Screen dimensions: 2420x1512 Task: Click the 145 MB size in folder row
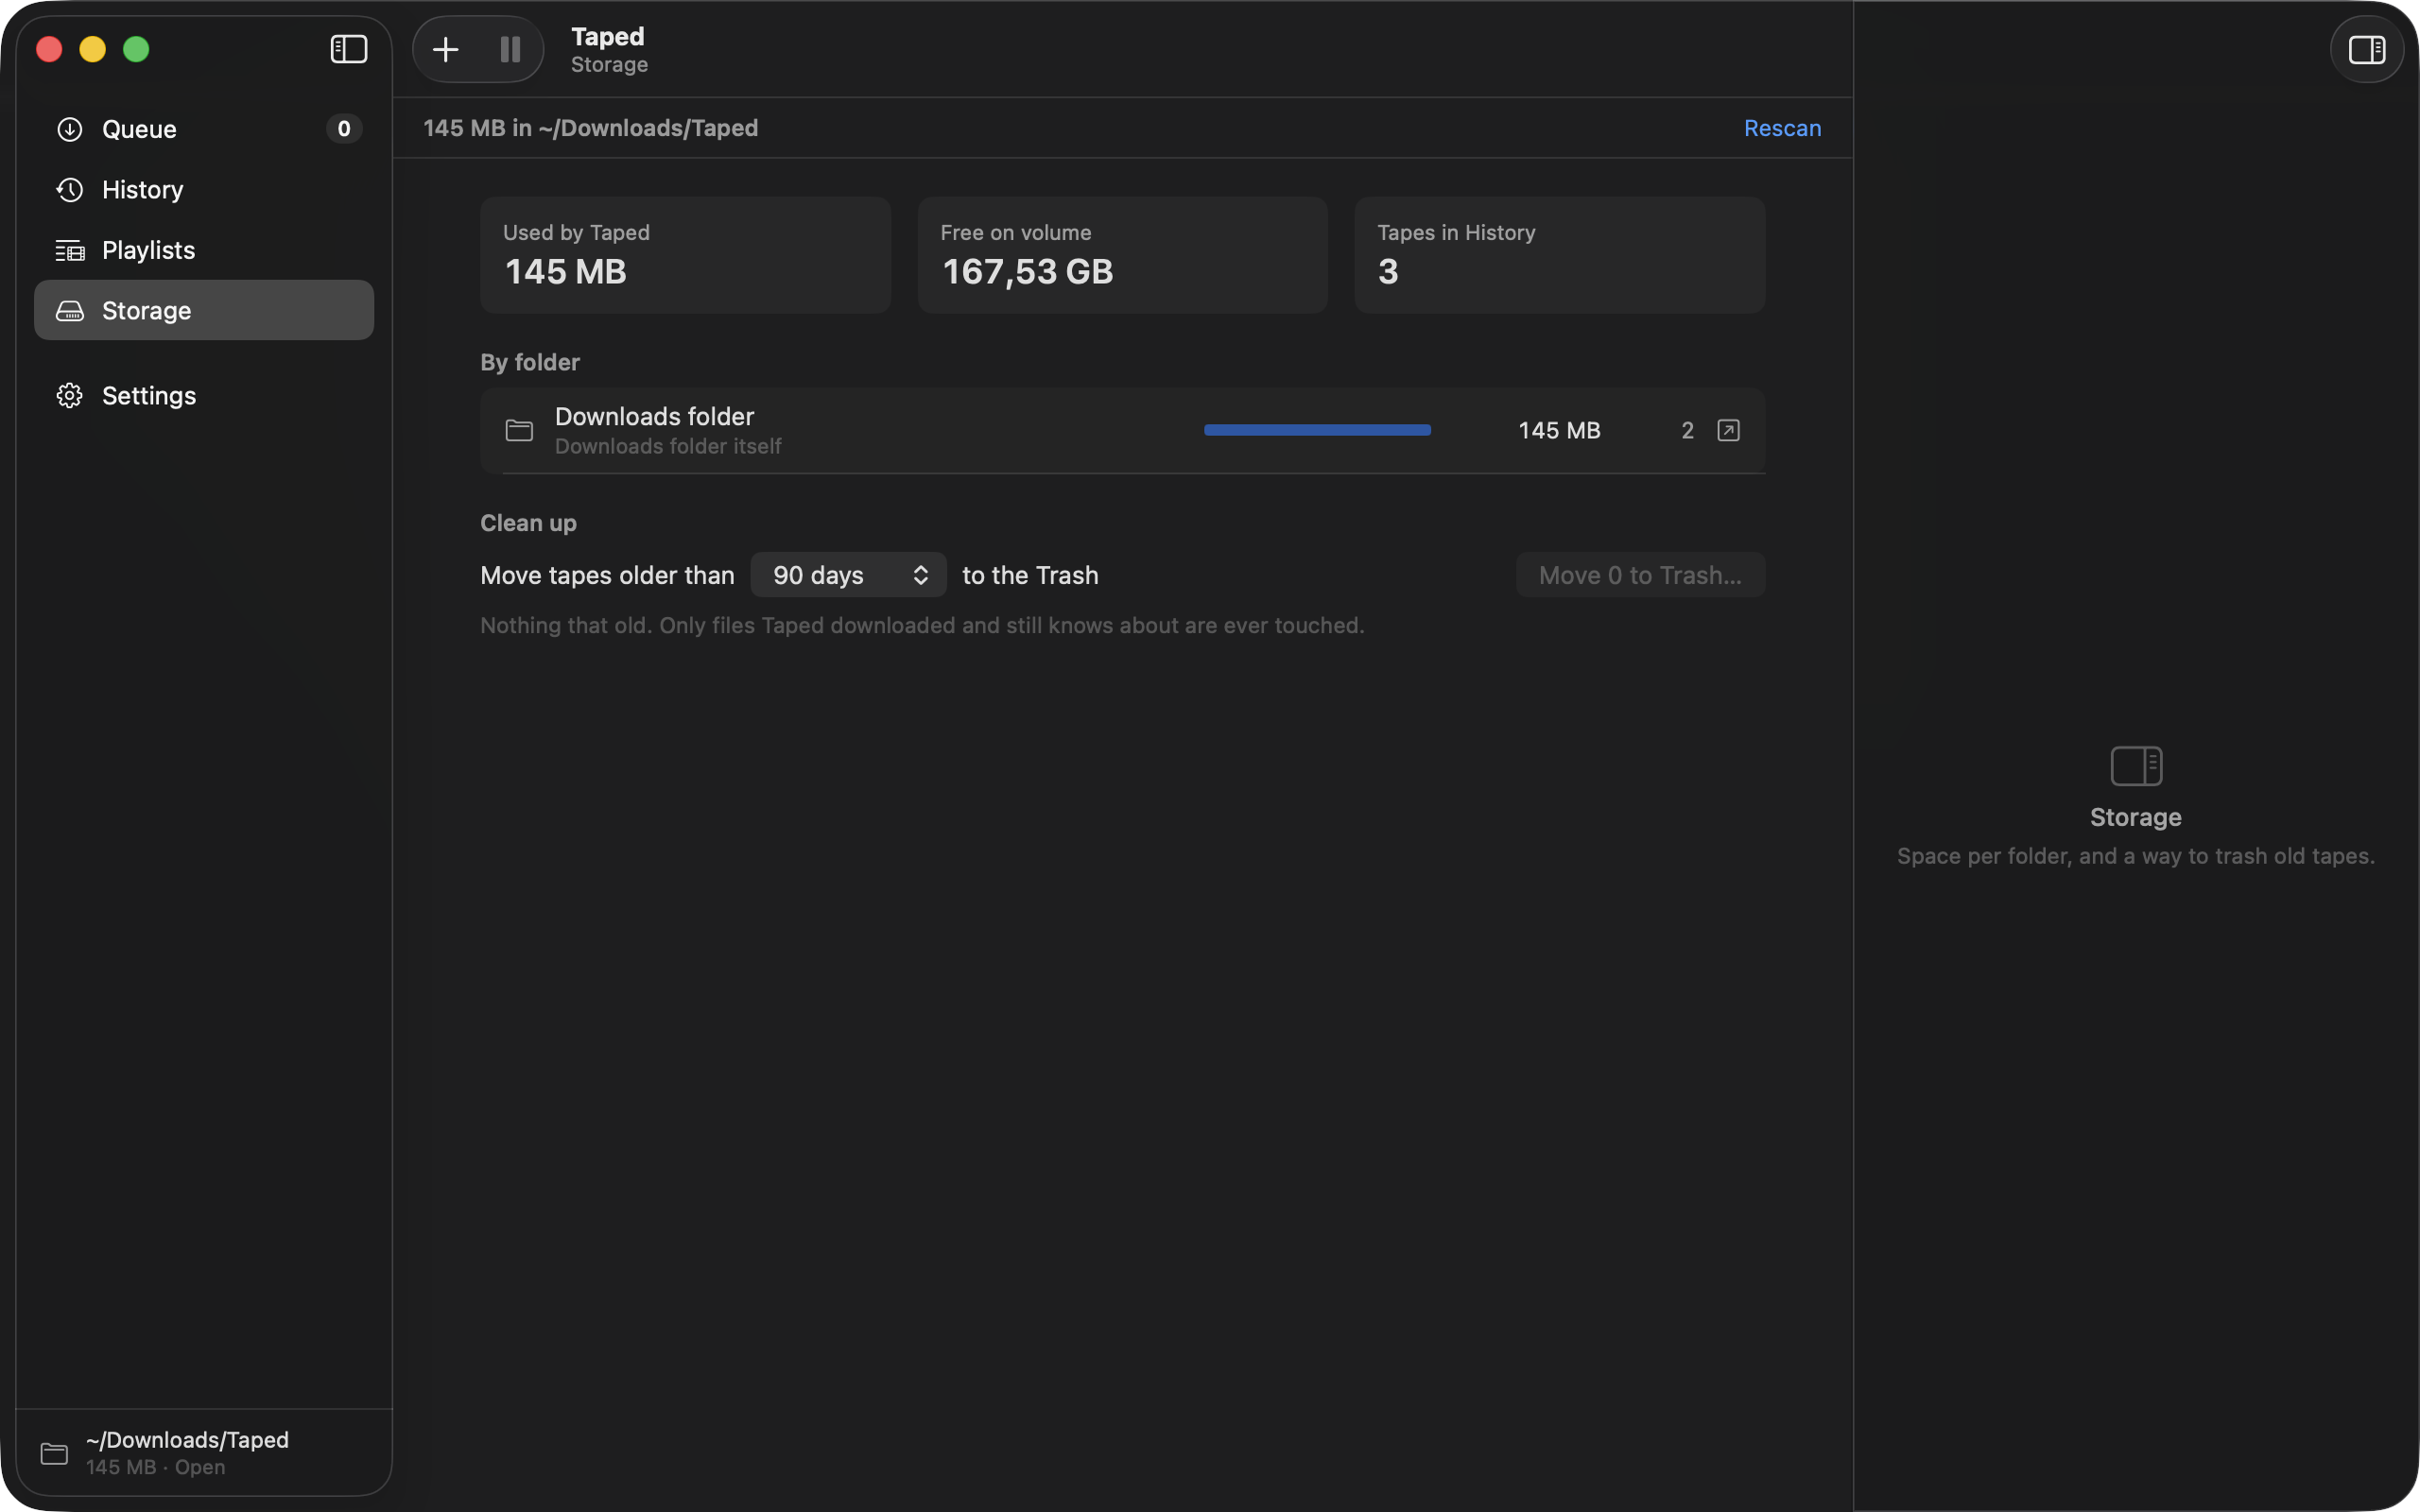click(x=1559, y=430)
